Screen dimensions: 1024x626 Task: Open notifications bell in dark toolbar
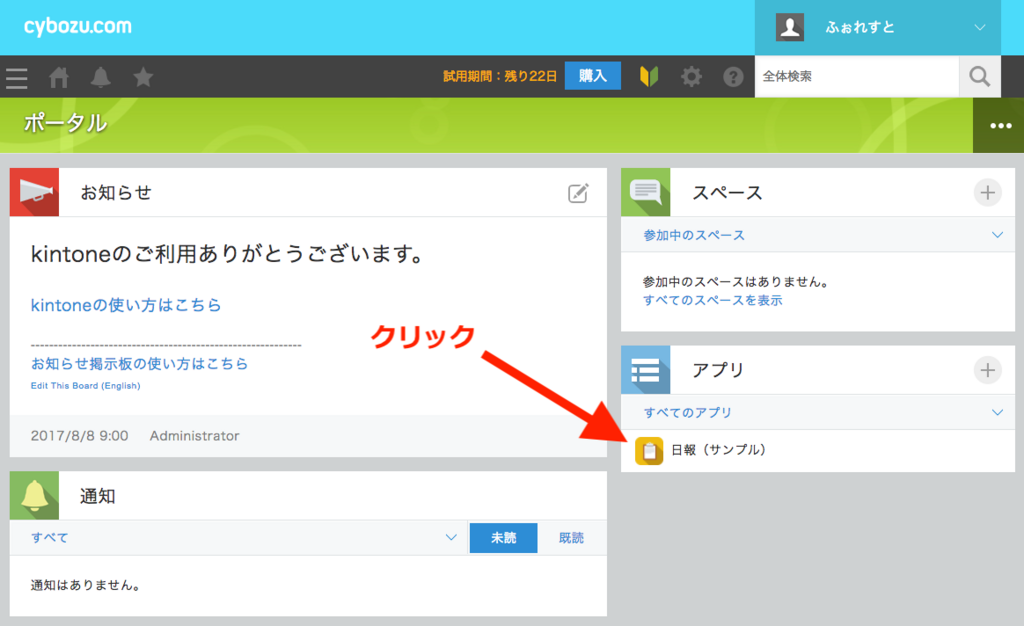coord(101,77)
